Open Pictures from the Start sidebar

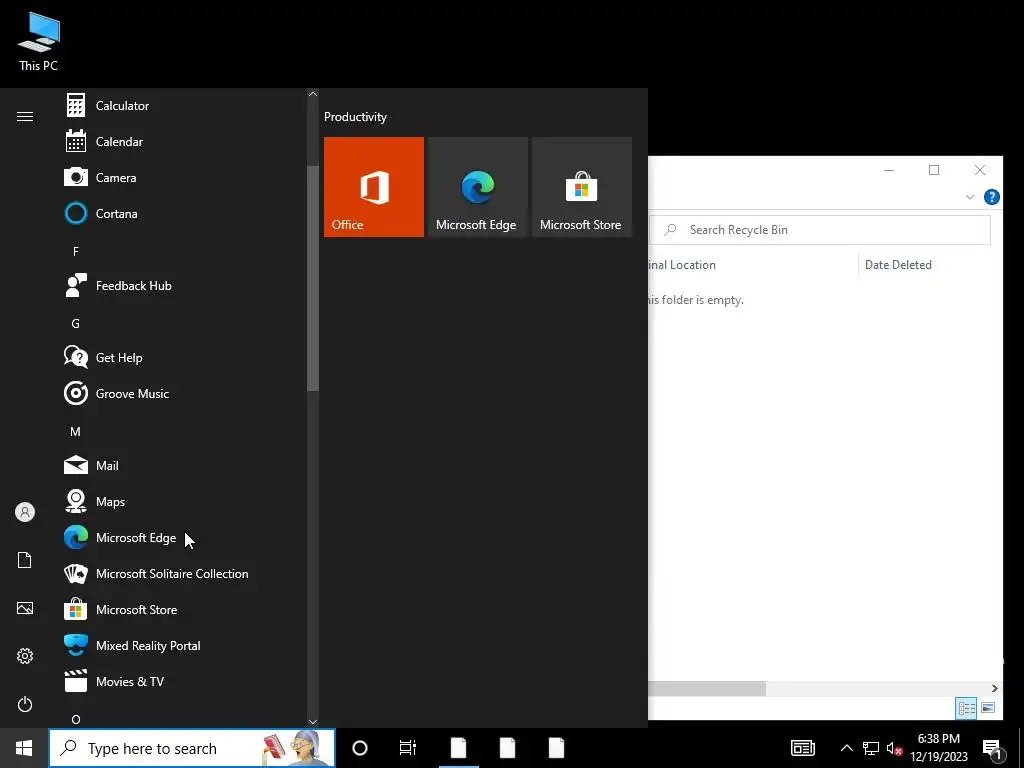(x=25, y=608)
